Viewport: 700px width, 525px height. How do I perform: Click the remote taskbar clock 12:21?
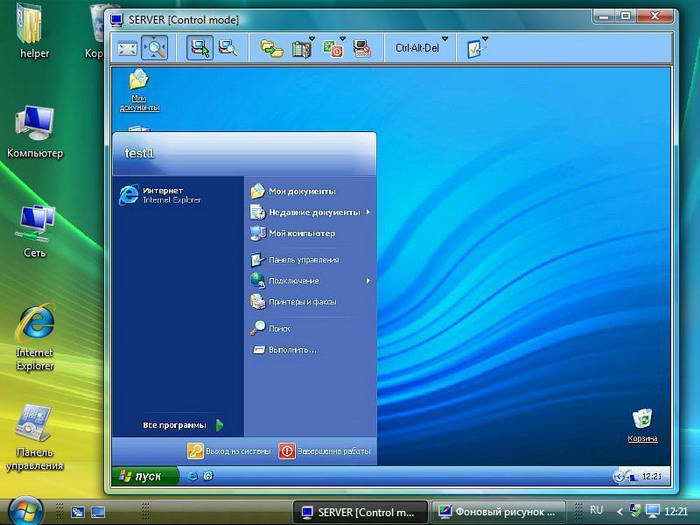click(652, 476)
